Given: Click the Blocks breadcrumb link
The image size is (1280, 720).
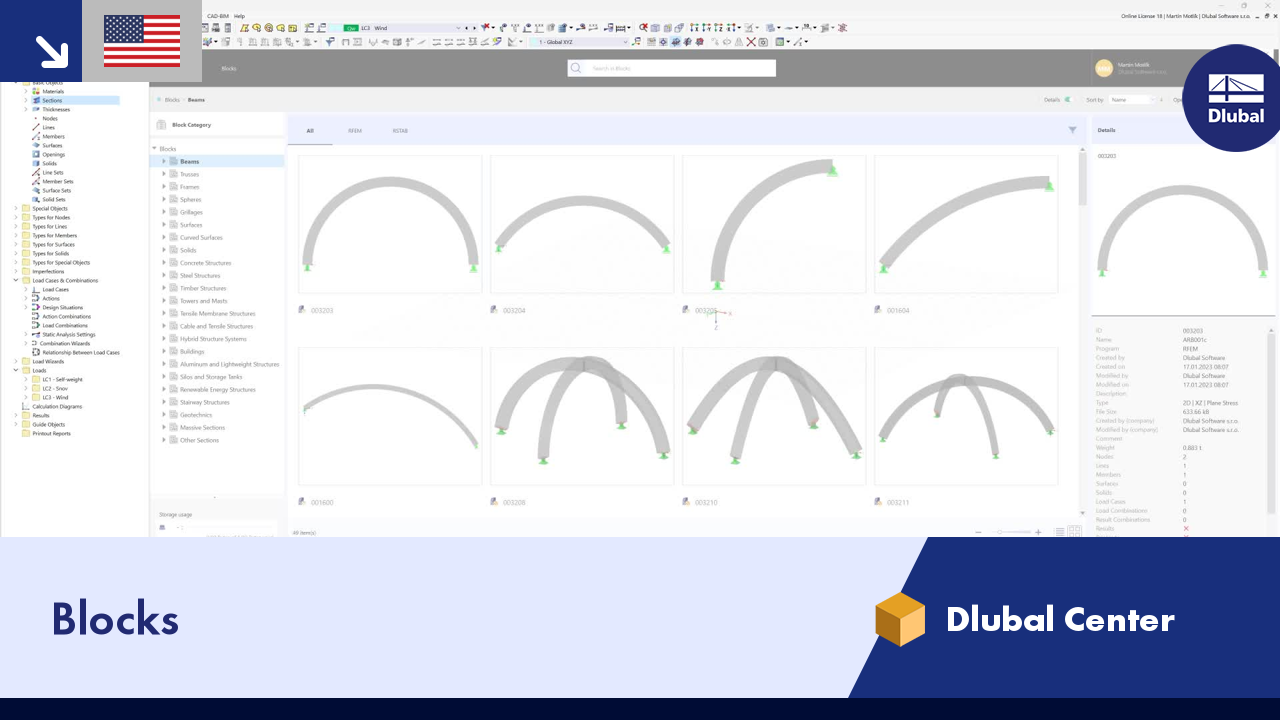Looking at the screenshot, I should [170, 99].
